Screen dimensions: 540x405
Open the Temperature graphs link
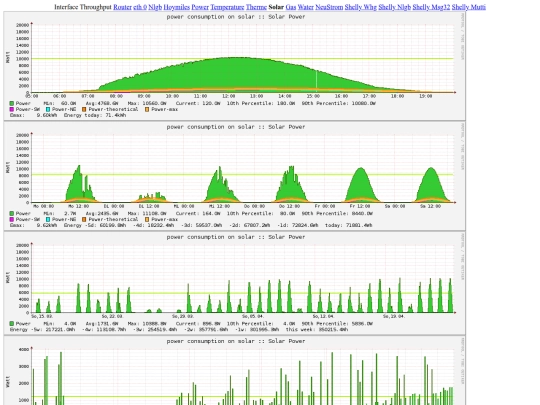click(227, 7)
